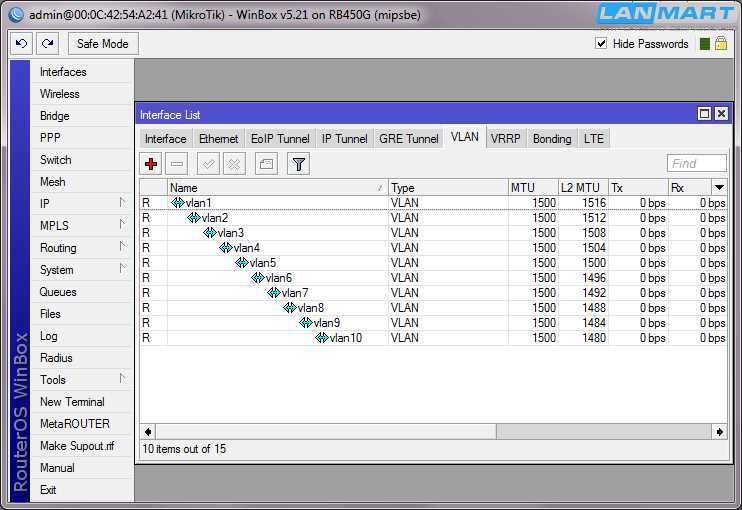
Task: Click L2 MTU value 1480
Action: coord(594,338)
